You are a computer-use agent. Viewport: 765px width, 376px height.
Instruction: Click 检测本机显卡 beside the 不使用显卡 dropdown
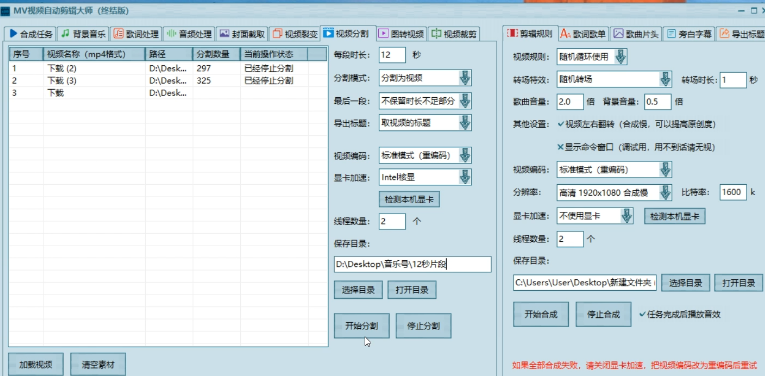(675, 216)
